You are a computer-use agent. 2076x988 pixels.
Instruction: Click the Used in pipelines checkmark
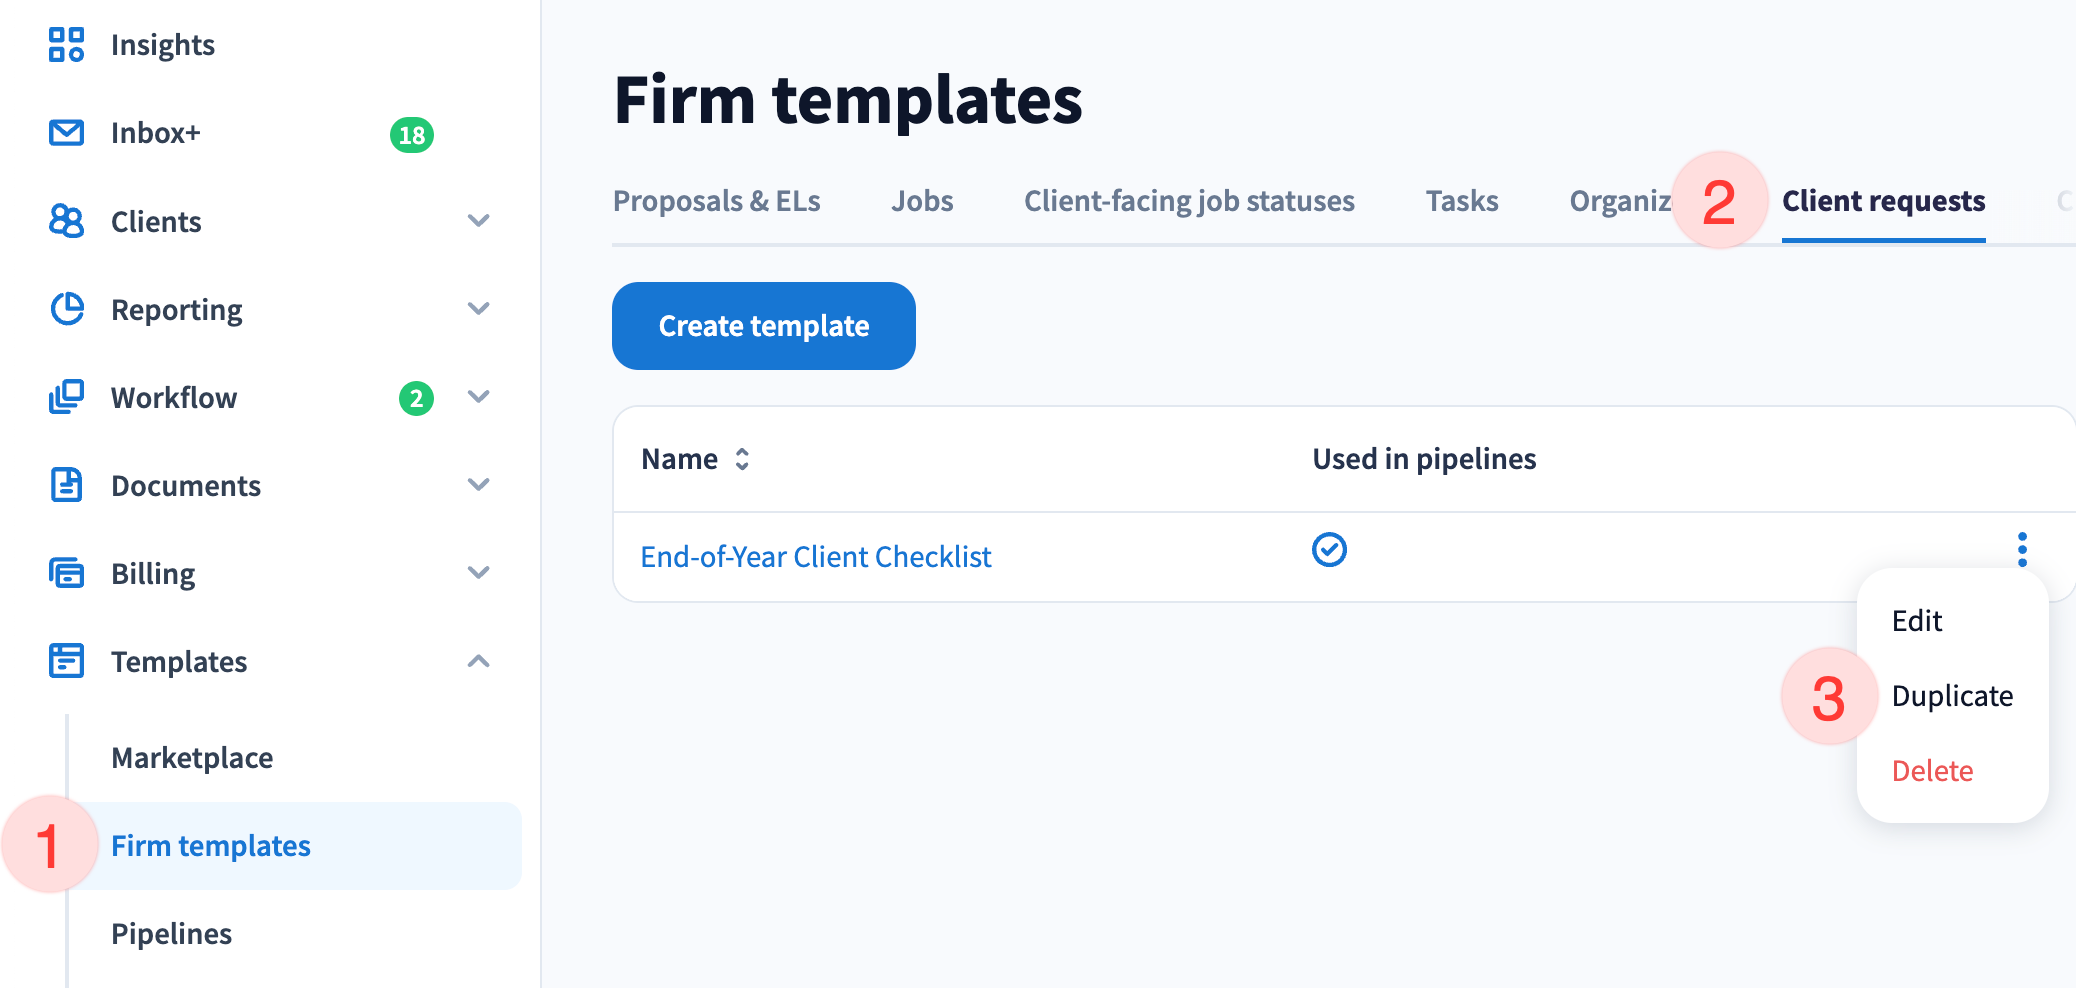click(x=1329, y=549)
